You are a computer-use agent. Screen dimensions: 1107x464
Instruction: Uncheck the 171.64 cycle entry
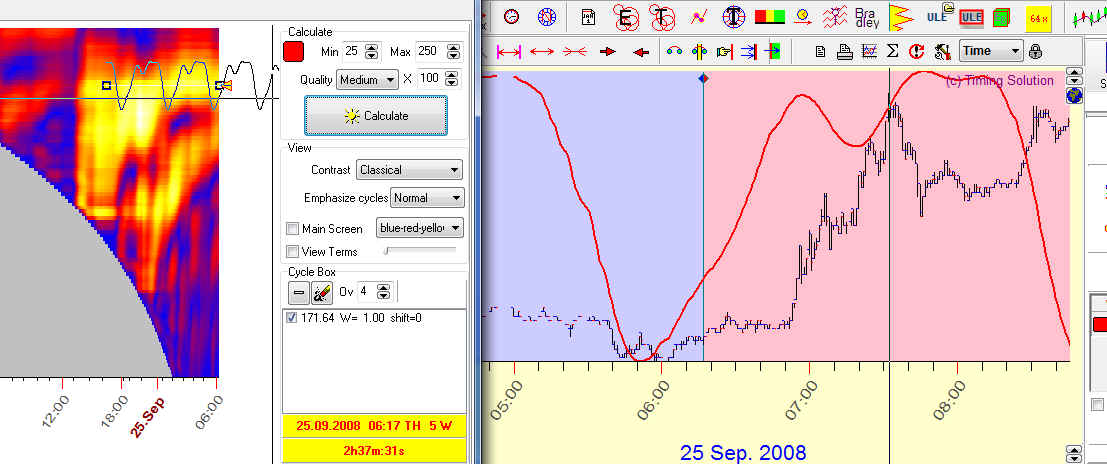tap(292, 318)
